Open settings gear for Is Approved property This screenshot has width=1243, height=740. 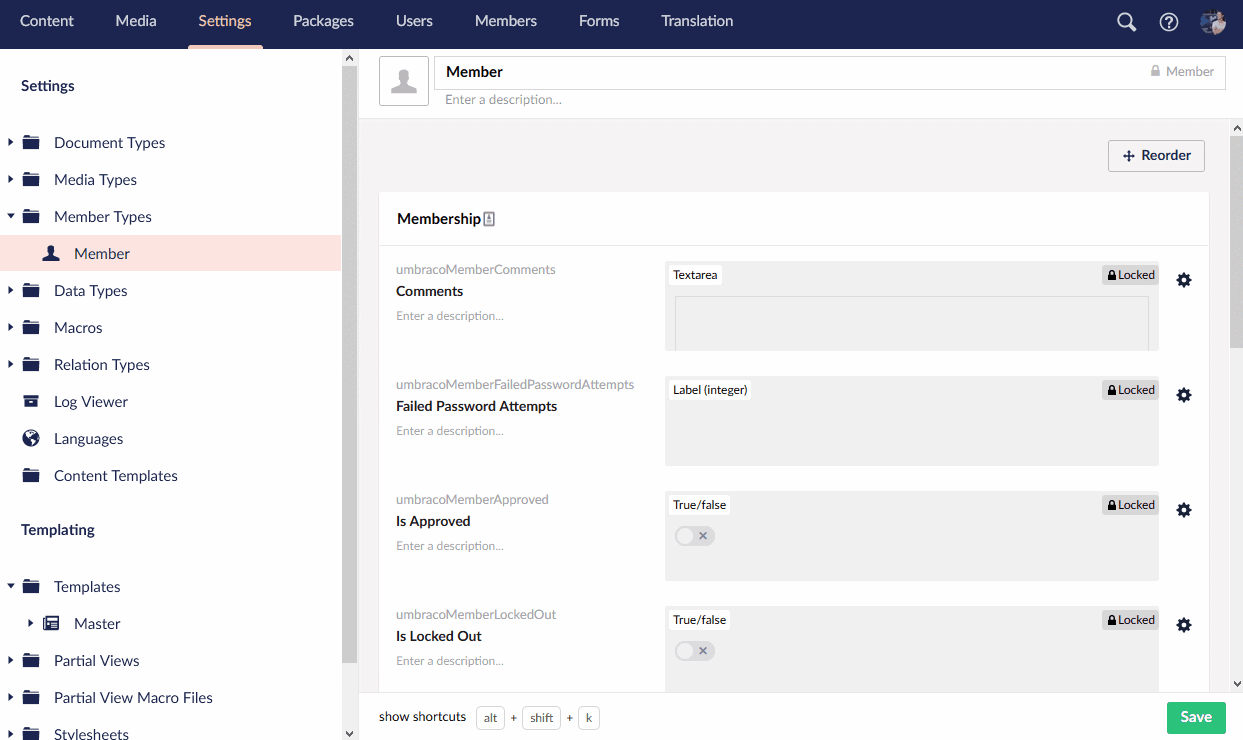pos(1184,510)
